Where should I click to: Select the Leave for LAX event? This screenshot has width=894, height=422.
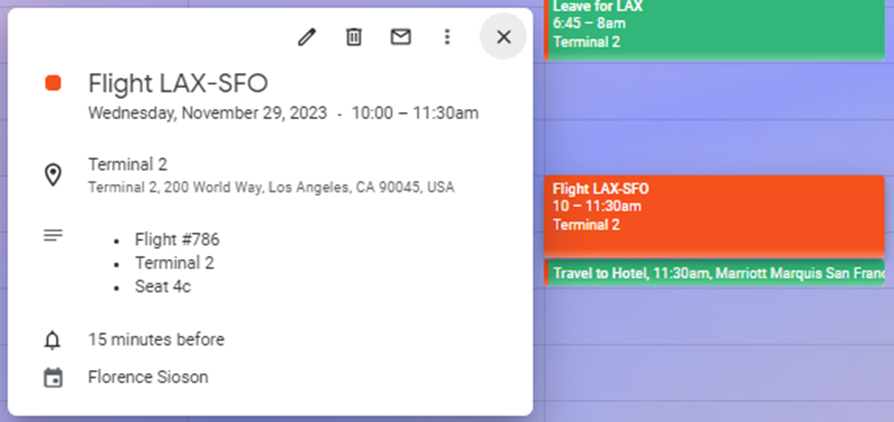715,25
